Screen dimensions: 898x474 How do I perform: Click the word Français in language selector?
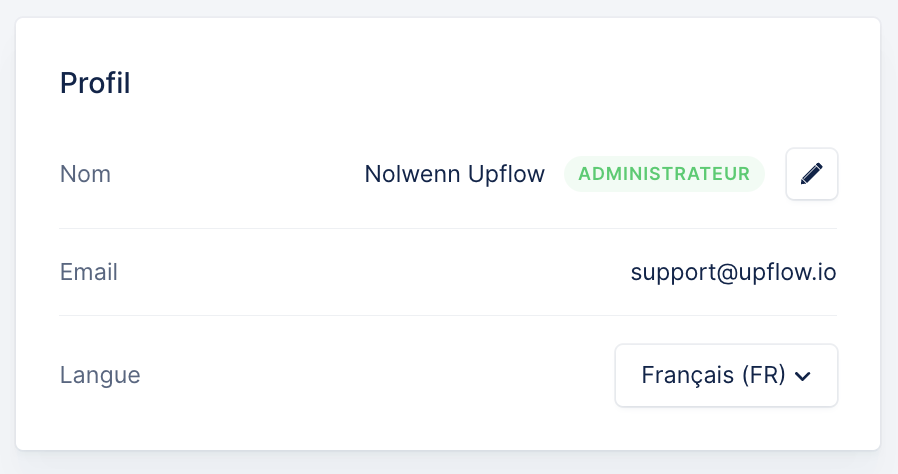687,376
